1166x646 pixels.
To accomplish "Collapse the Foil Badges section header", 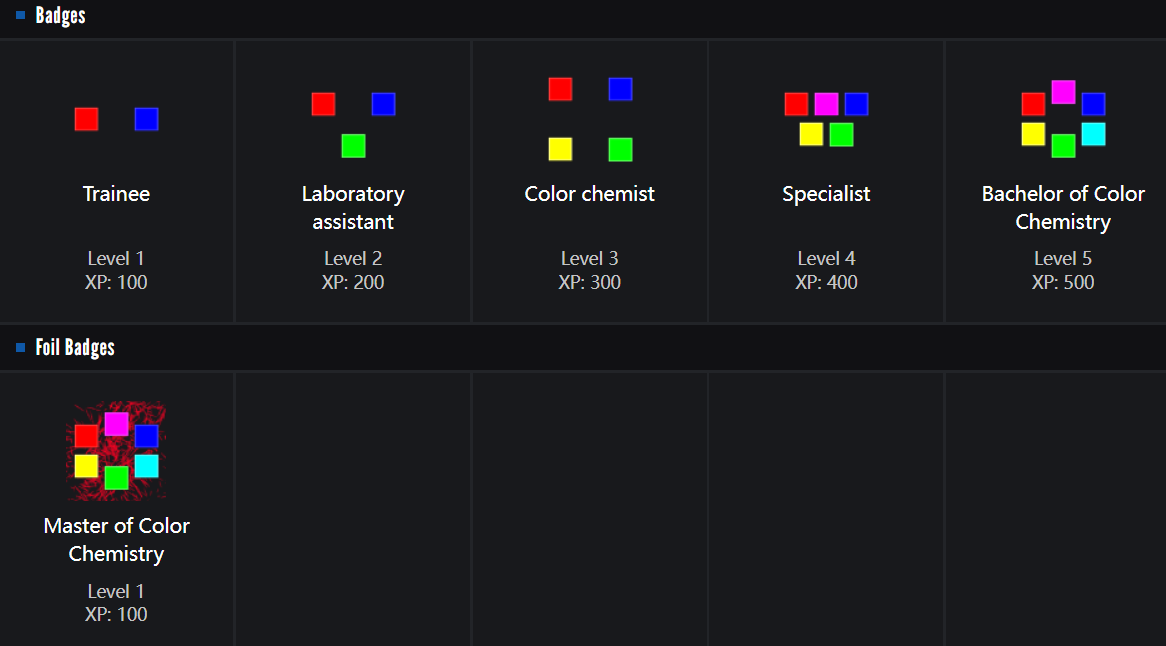I will point(75,348).
